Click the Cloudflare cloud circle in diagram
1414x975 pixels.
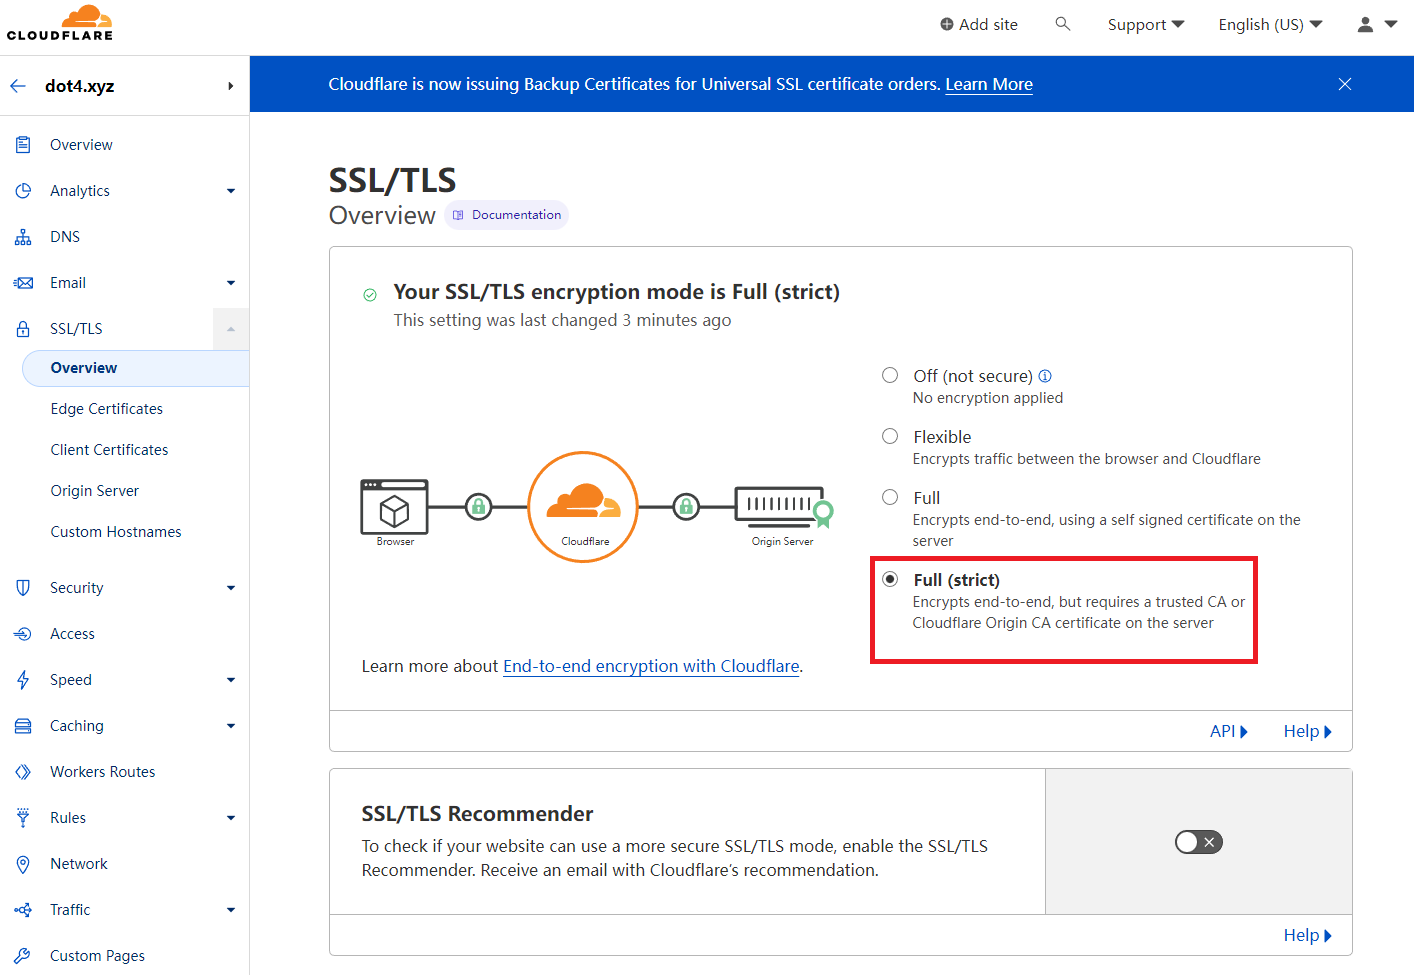[x=583, y=507]
